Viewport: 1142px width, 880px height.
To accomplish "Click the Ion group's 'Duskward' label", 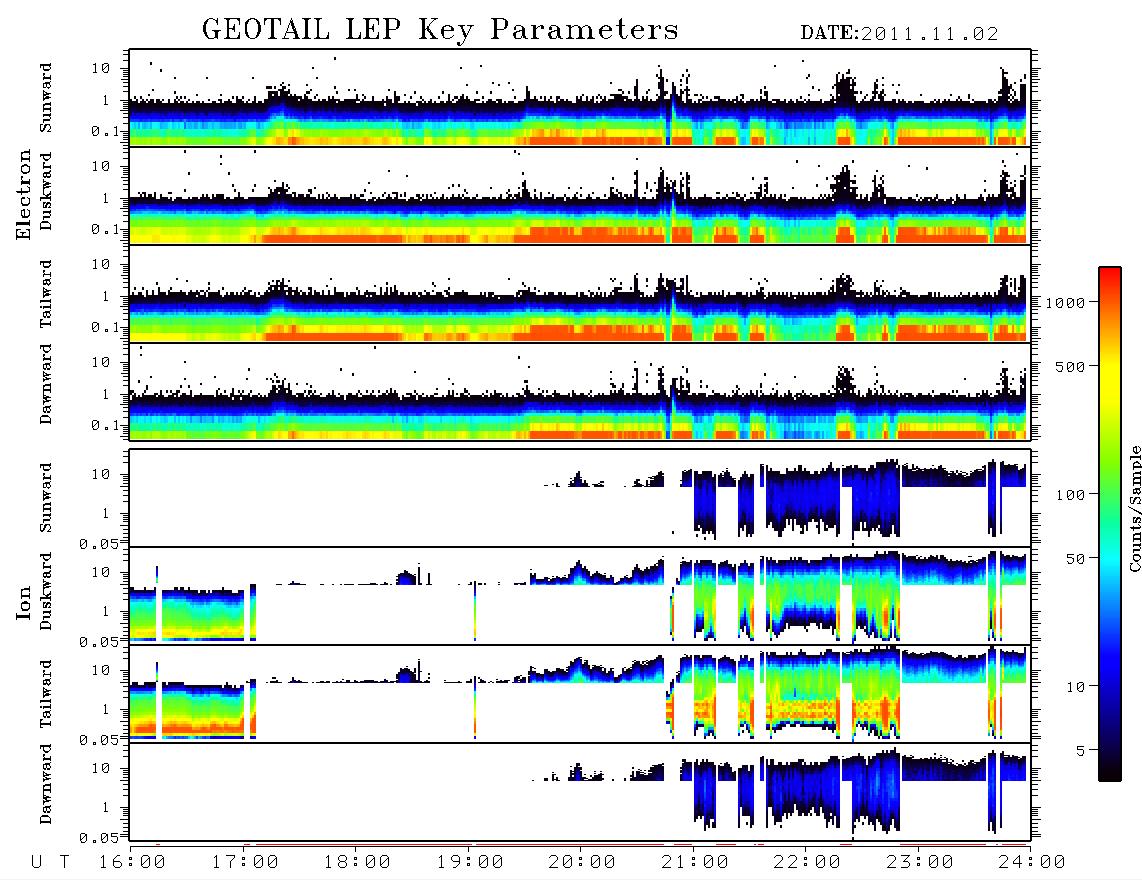I will tap(46, 591).
